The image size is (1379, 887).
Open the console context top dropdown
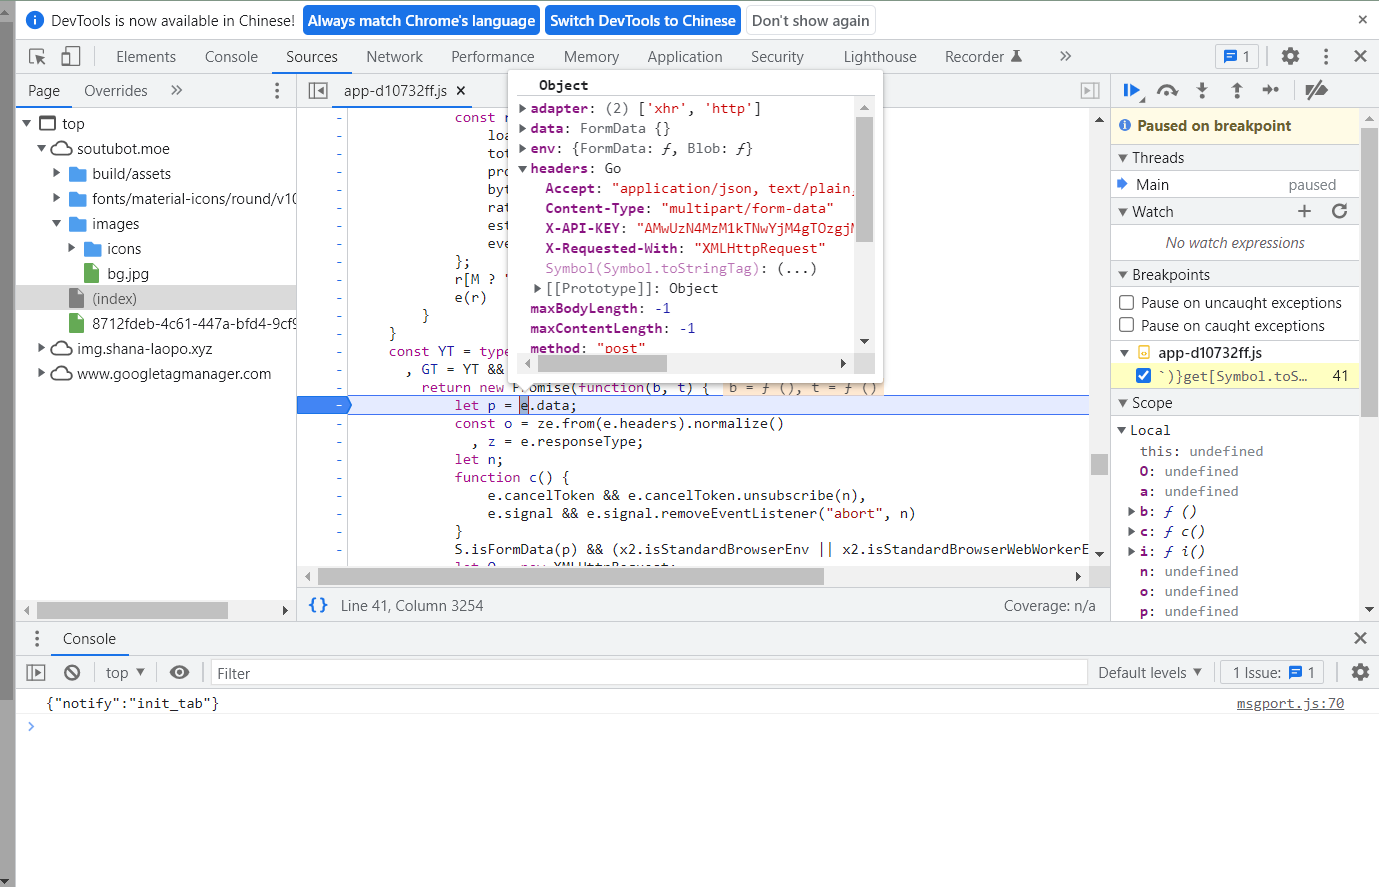125,673
